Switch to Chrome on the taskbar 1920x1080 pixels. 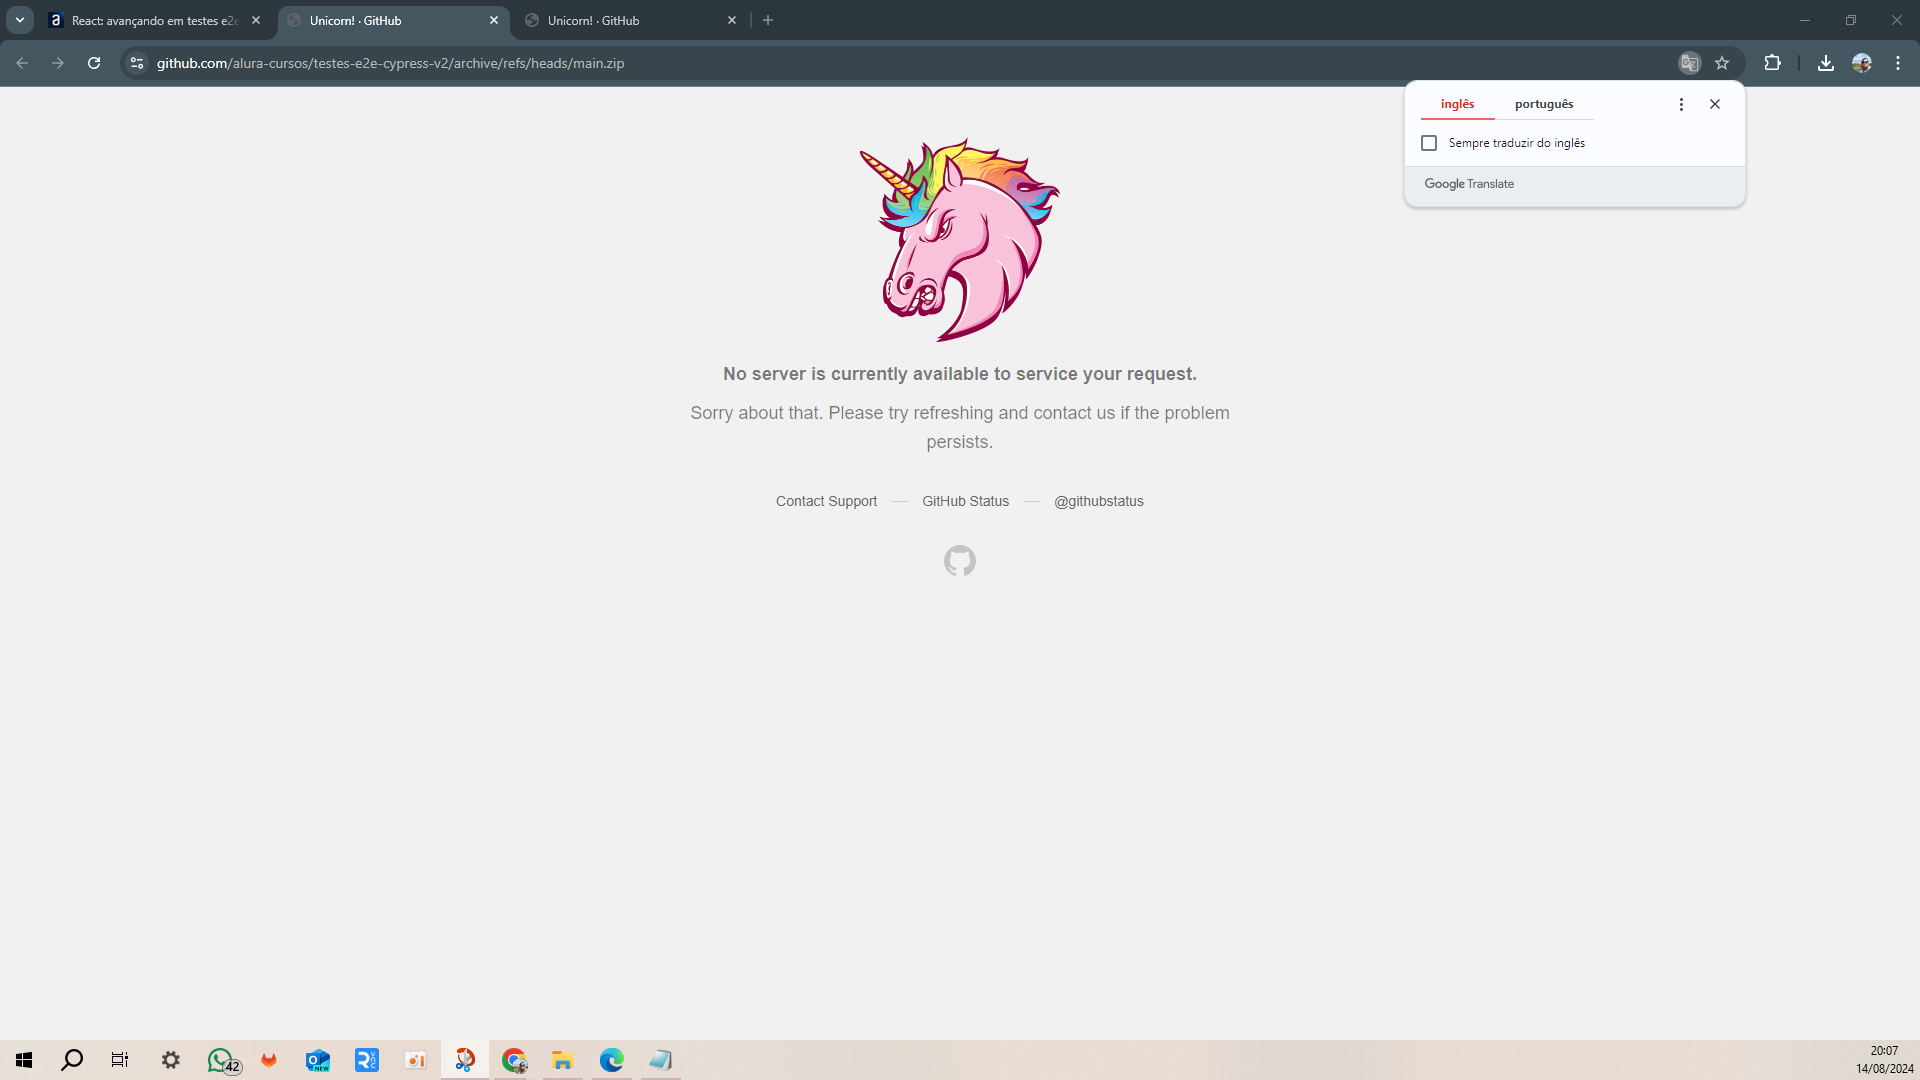pyautogui.click(x=514, y=1060)
